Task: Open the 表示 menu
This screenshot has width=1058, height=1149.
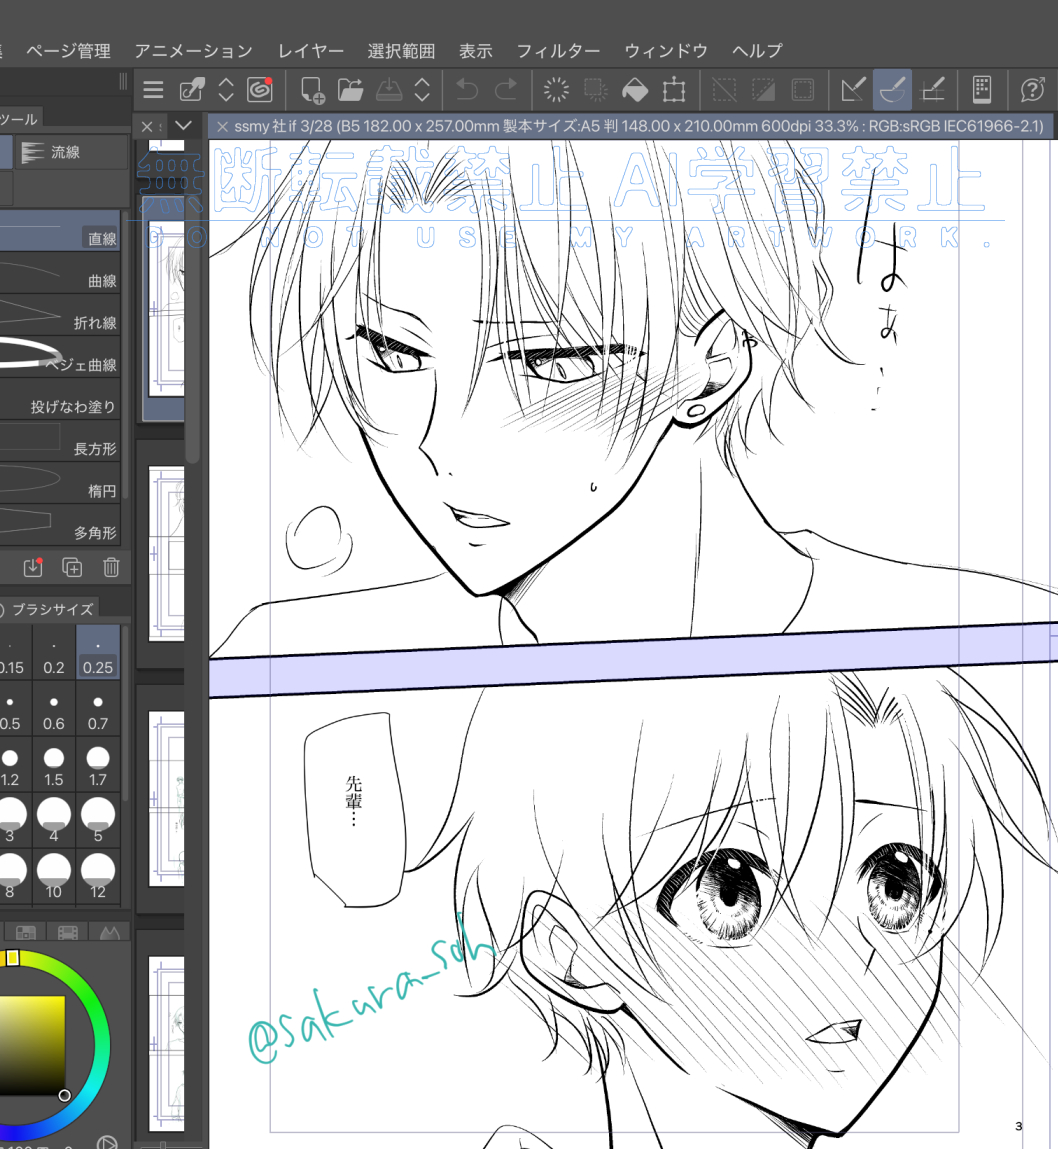Action: coord(476,51)
